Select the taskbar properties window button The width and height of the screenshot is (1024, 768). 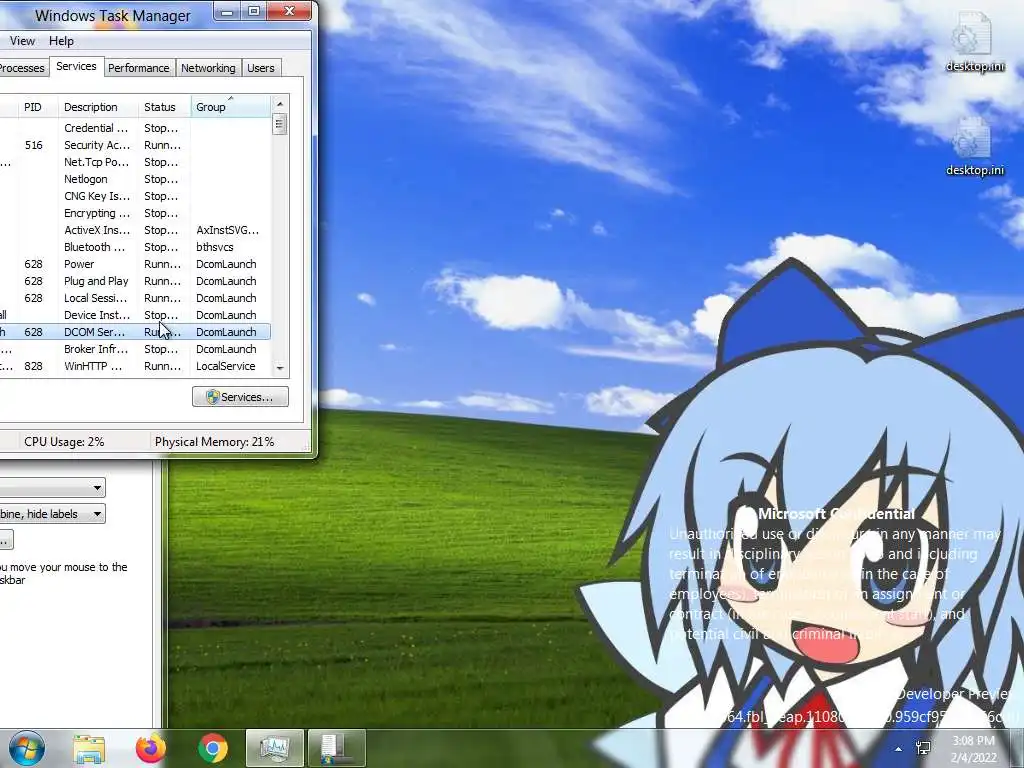coord(336,748)
